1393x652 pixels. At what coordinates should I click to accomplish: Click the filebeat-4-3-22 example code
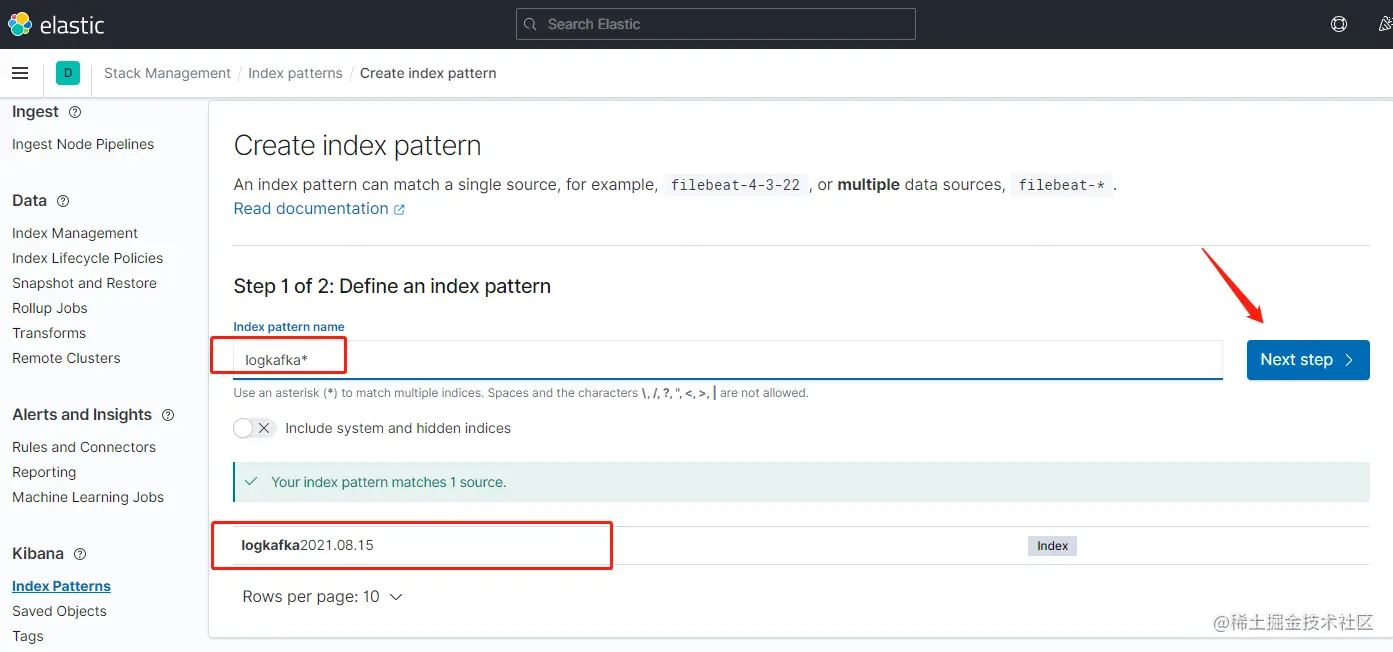pyautogui.click(x=735, y=185)
